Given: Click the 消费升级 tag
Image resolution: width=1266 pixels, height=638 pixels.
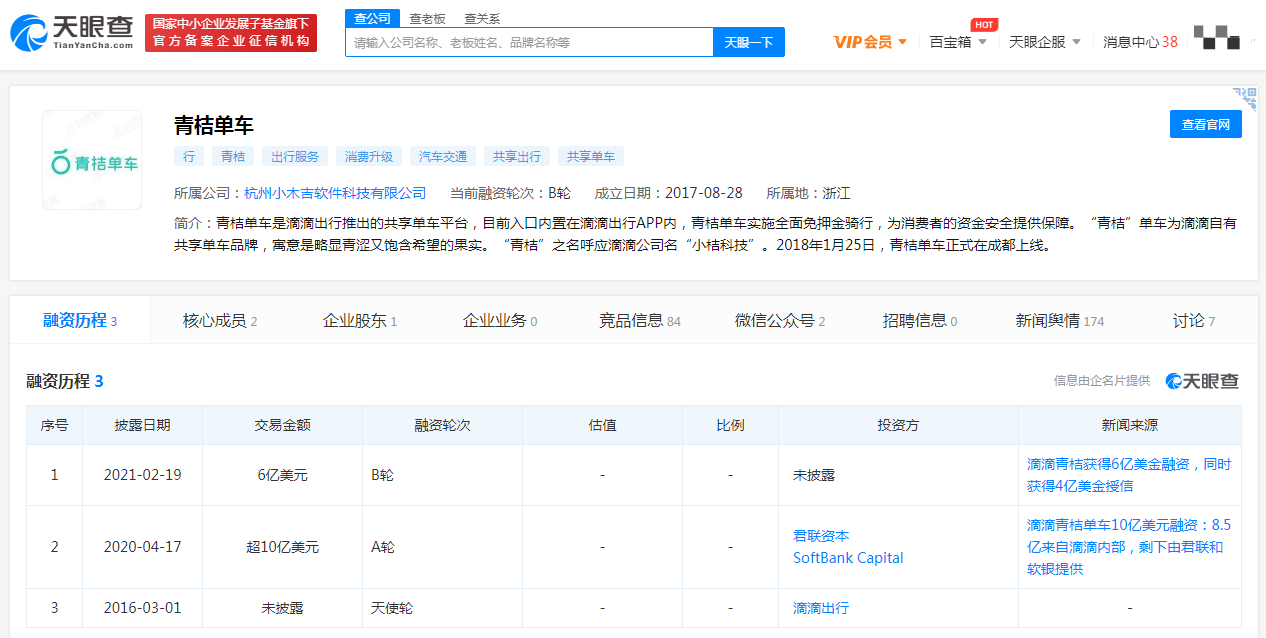Looking at the screenshot, I should tap(369, 156).
